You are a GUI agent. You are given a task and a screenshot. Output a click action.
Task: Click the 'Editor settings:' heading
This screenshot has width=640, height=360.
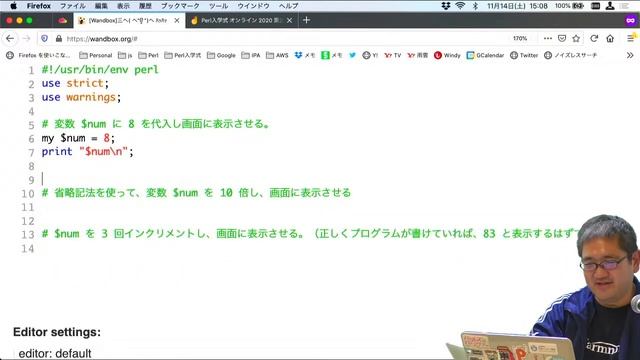click(x=57, y=332)
